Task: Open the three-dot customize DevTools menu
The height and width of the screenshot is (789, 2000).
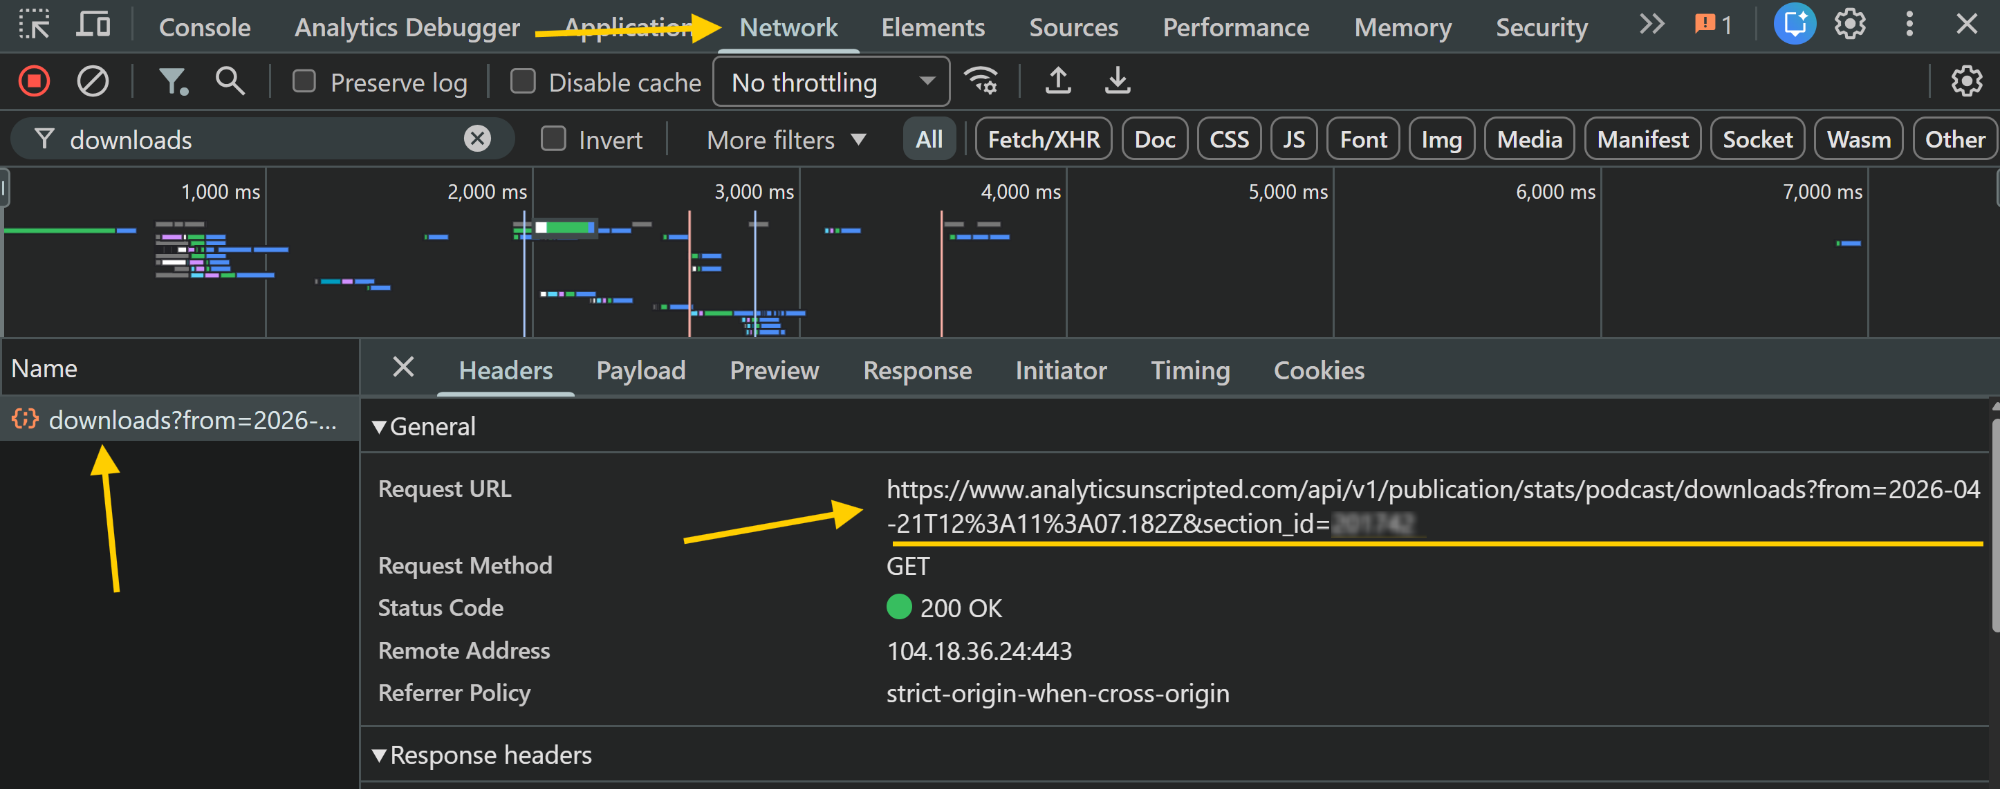Action: (x=1909, y=24)
